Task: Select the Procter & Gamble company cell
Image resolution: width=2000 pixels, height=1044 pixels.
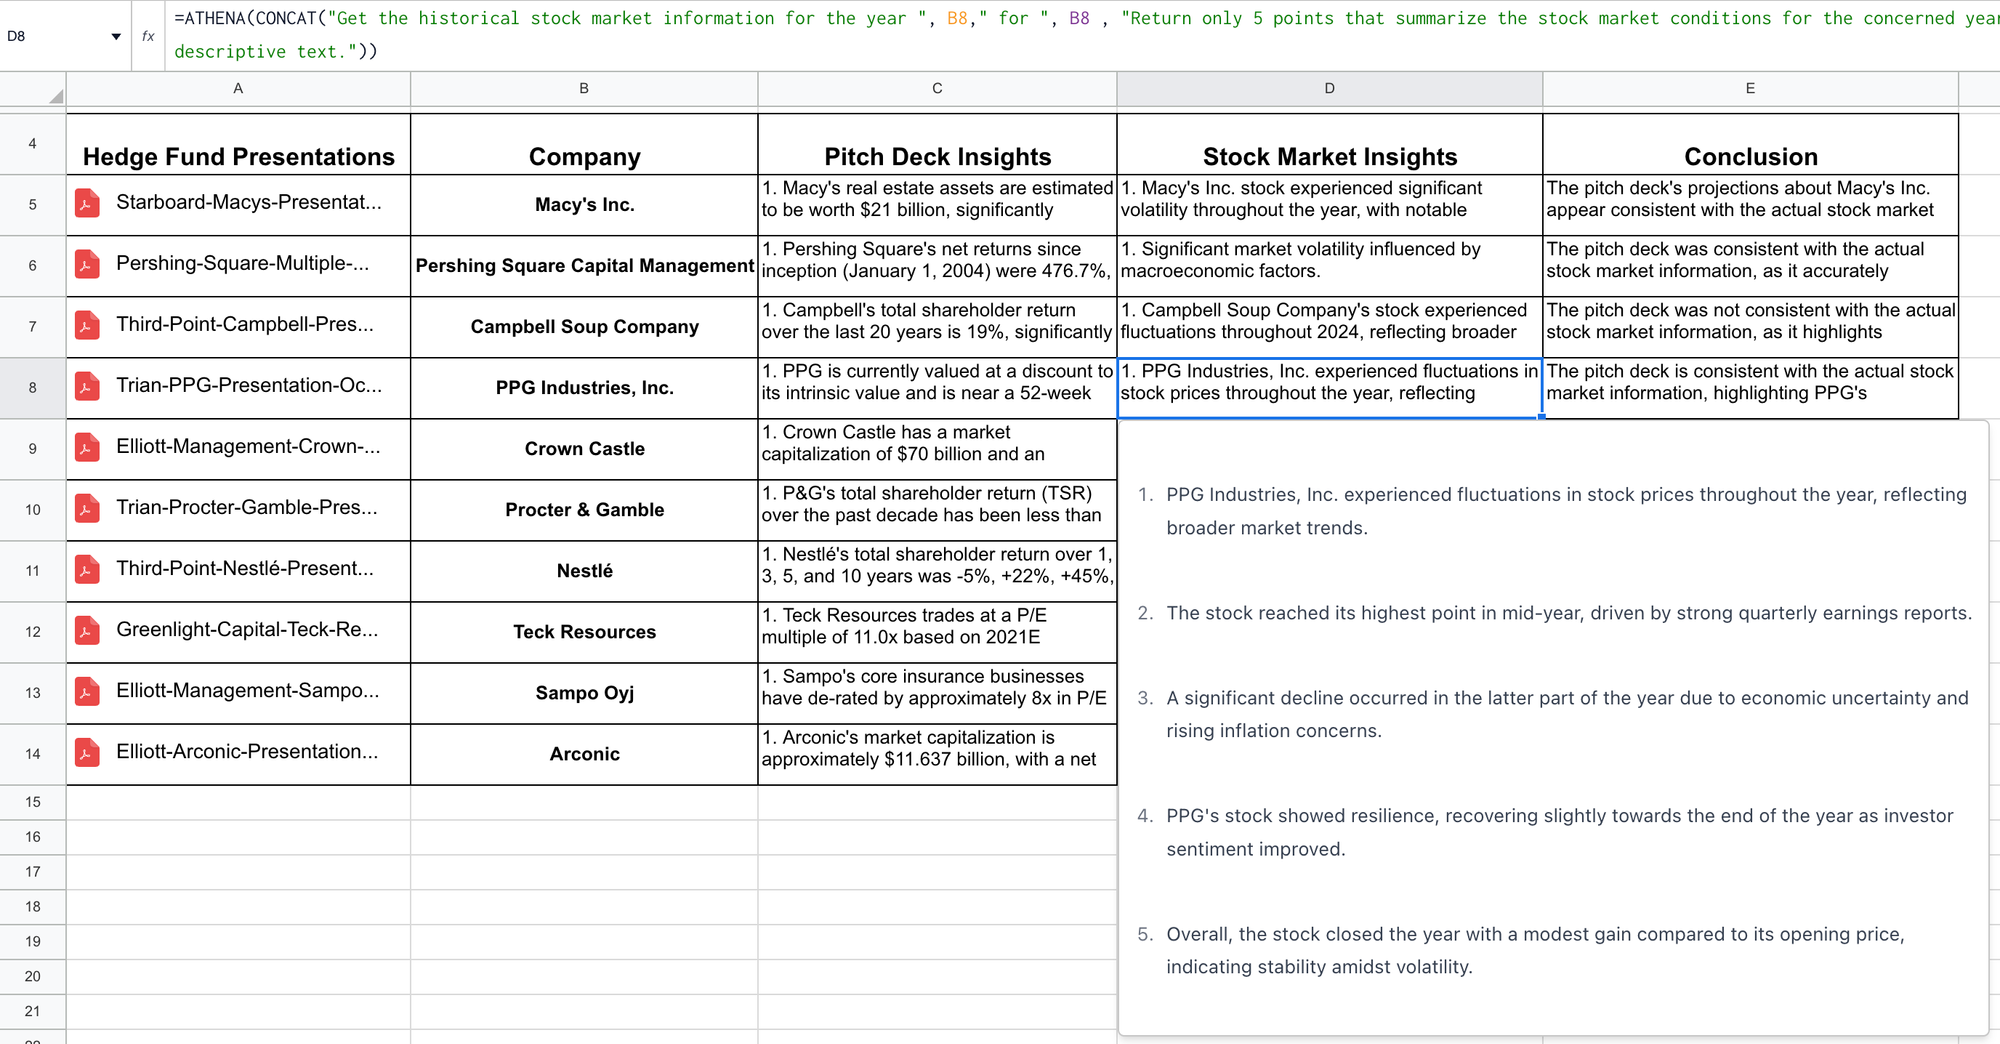Action: coord(584,510)
